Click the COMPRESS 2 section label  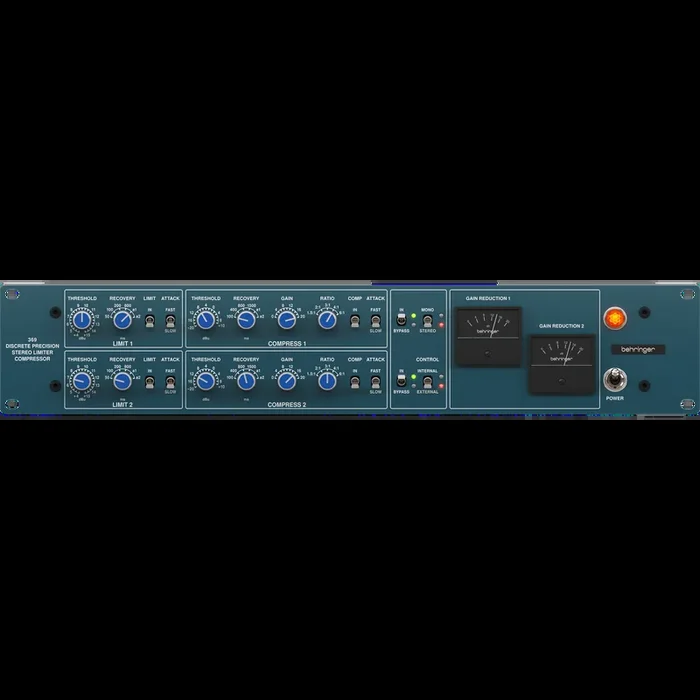tap(287, 405)
